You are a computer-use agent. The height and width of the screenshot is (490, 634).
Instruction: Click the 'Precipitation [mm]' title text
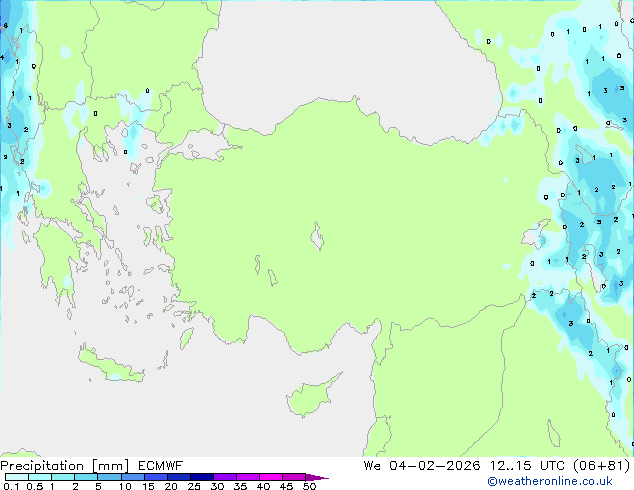65,466
